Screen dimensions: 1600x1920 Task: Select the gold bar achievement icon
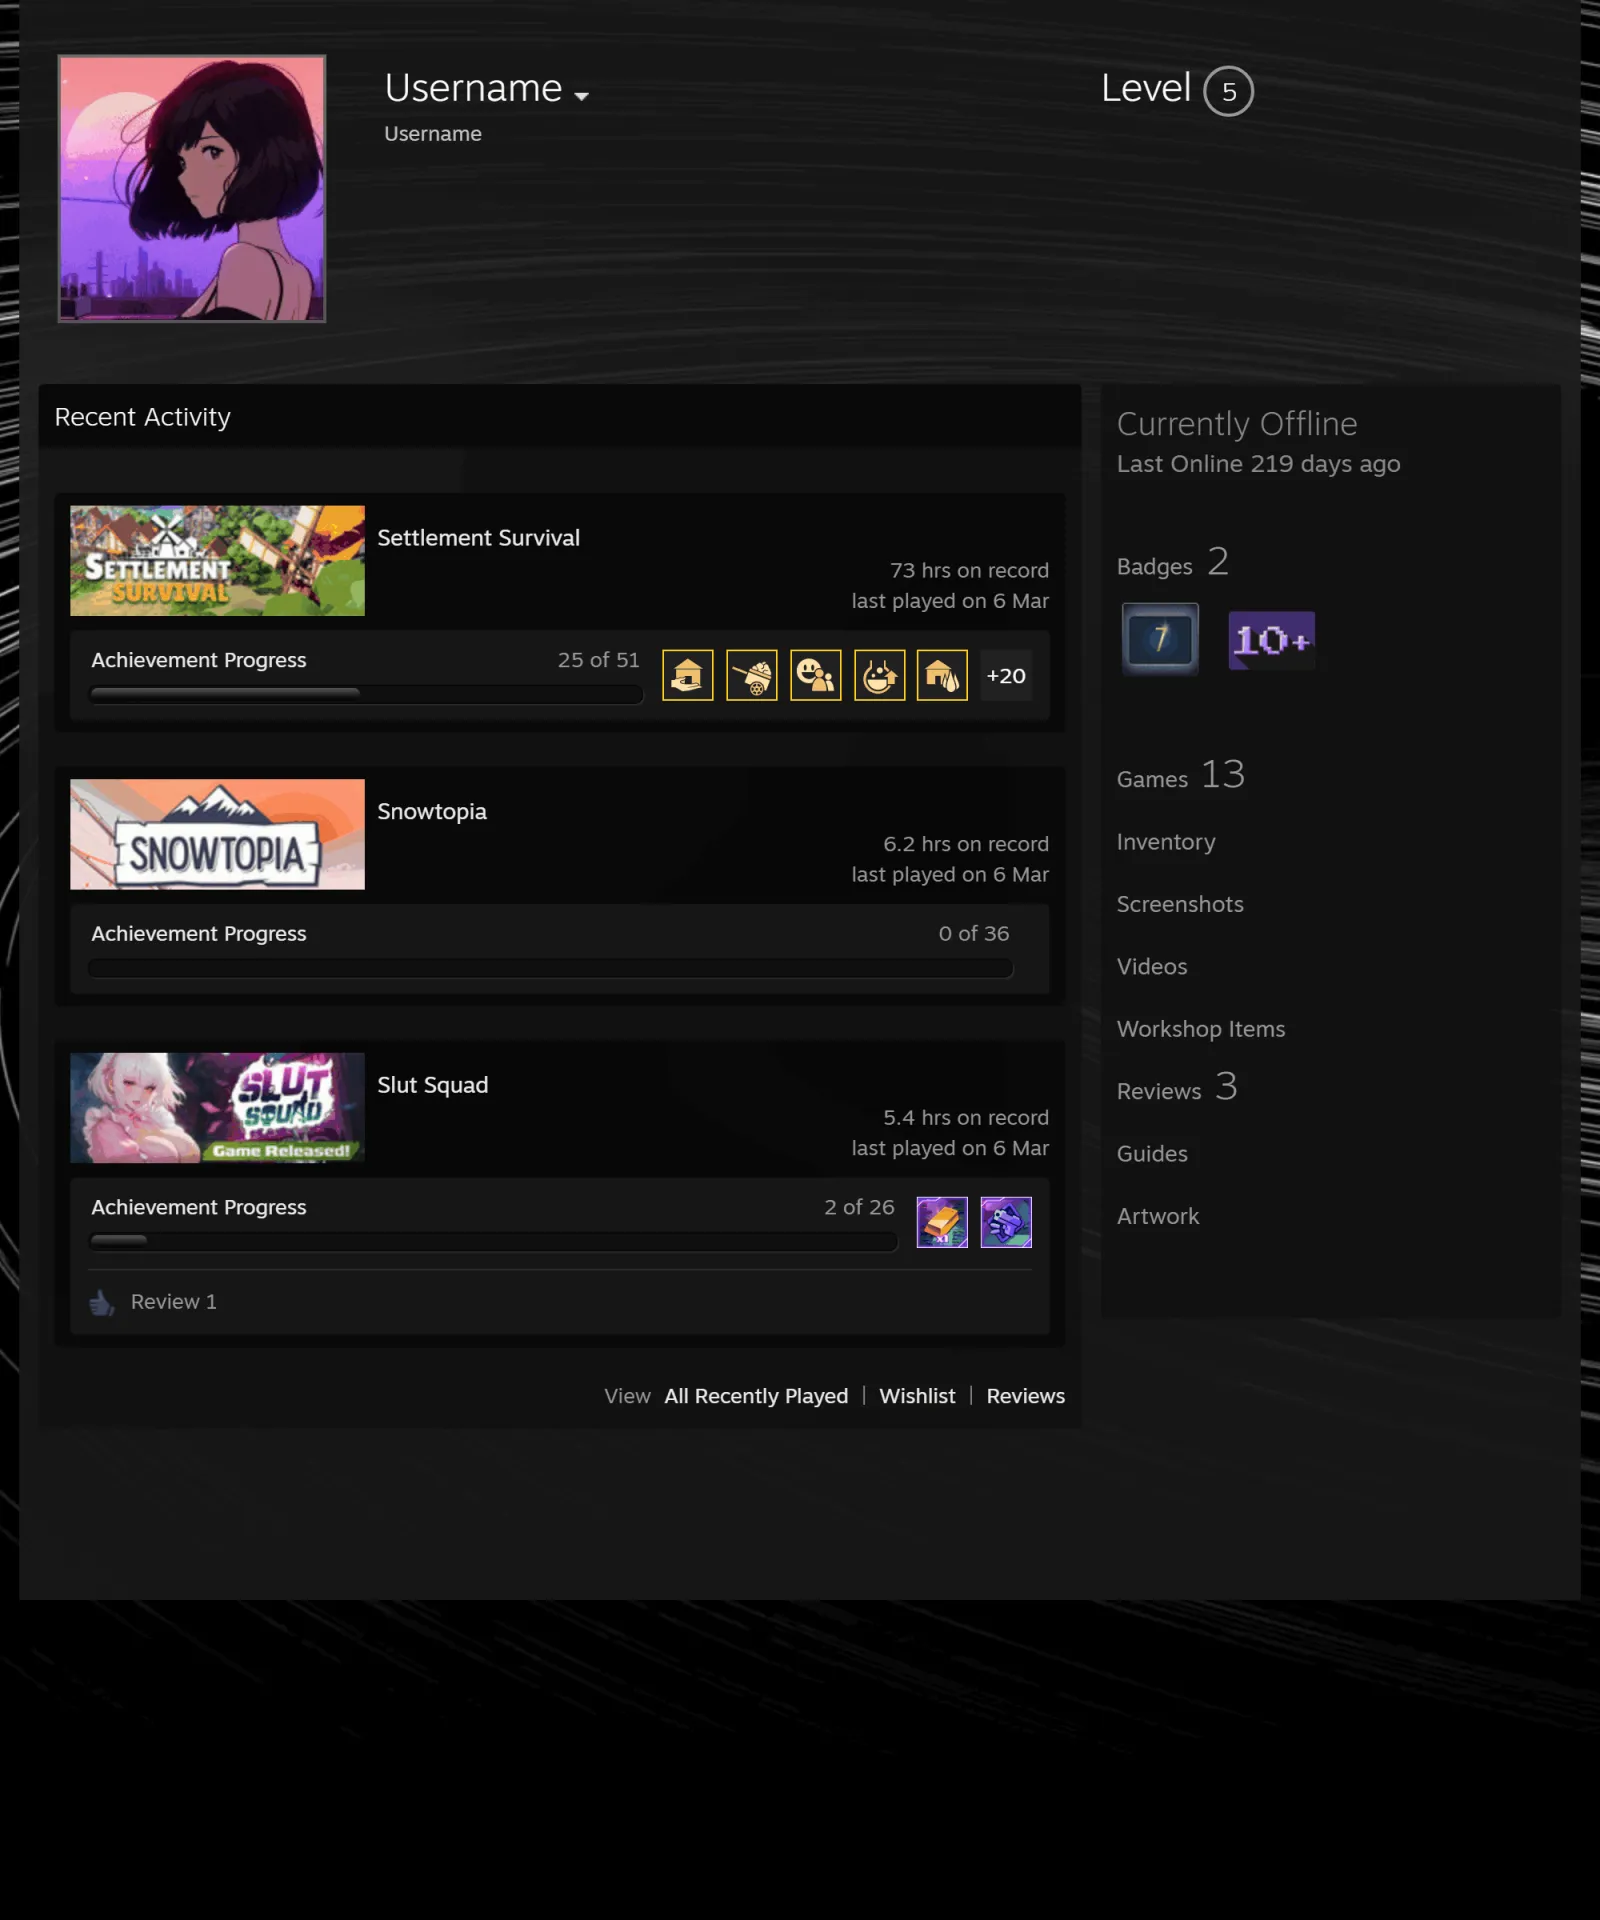click(942, 1222)
